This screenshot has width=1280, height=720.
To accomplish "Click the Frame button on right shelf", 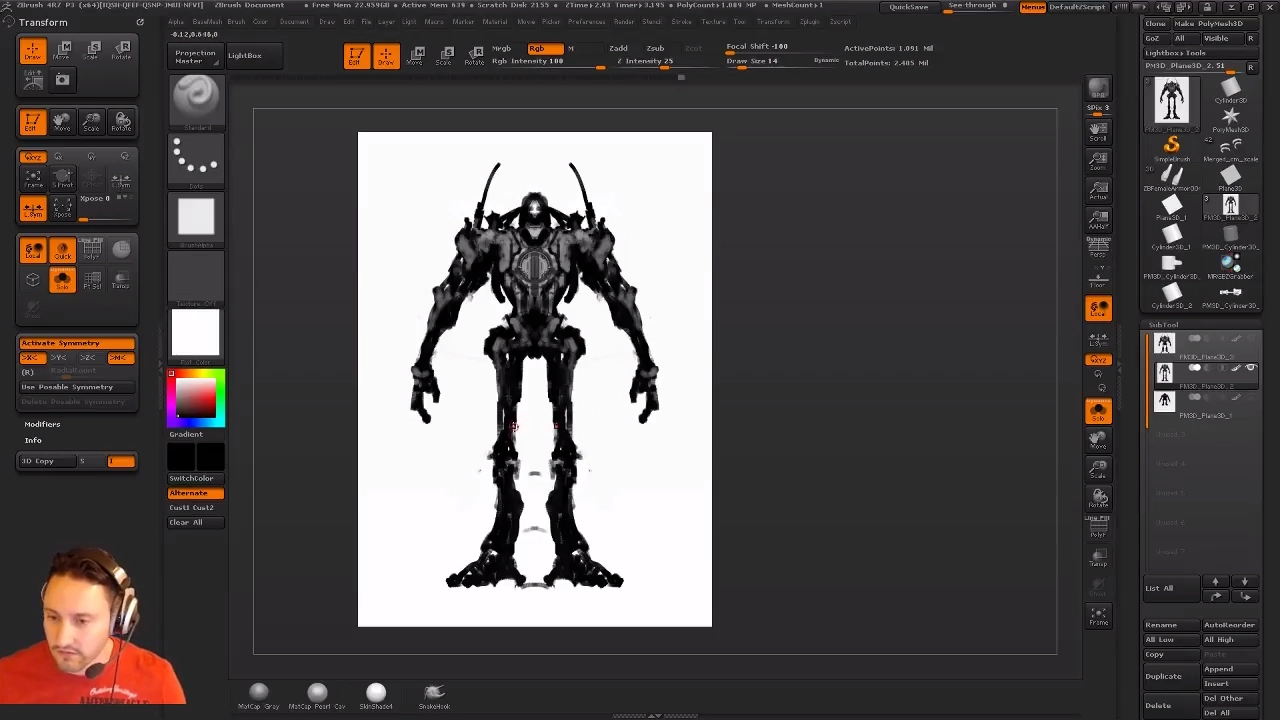I will 1098,616.
